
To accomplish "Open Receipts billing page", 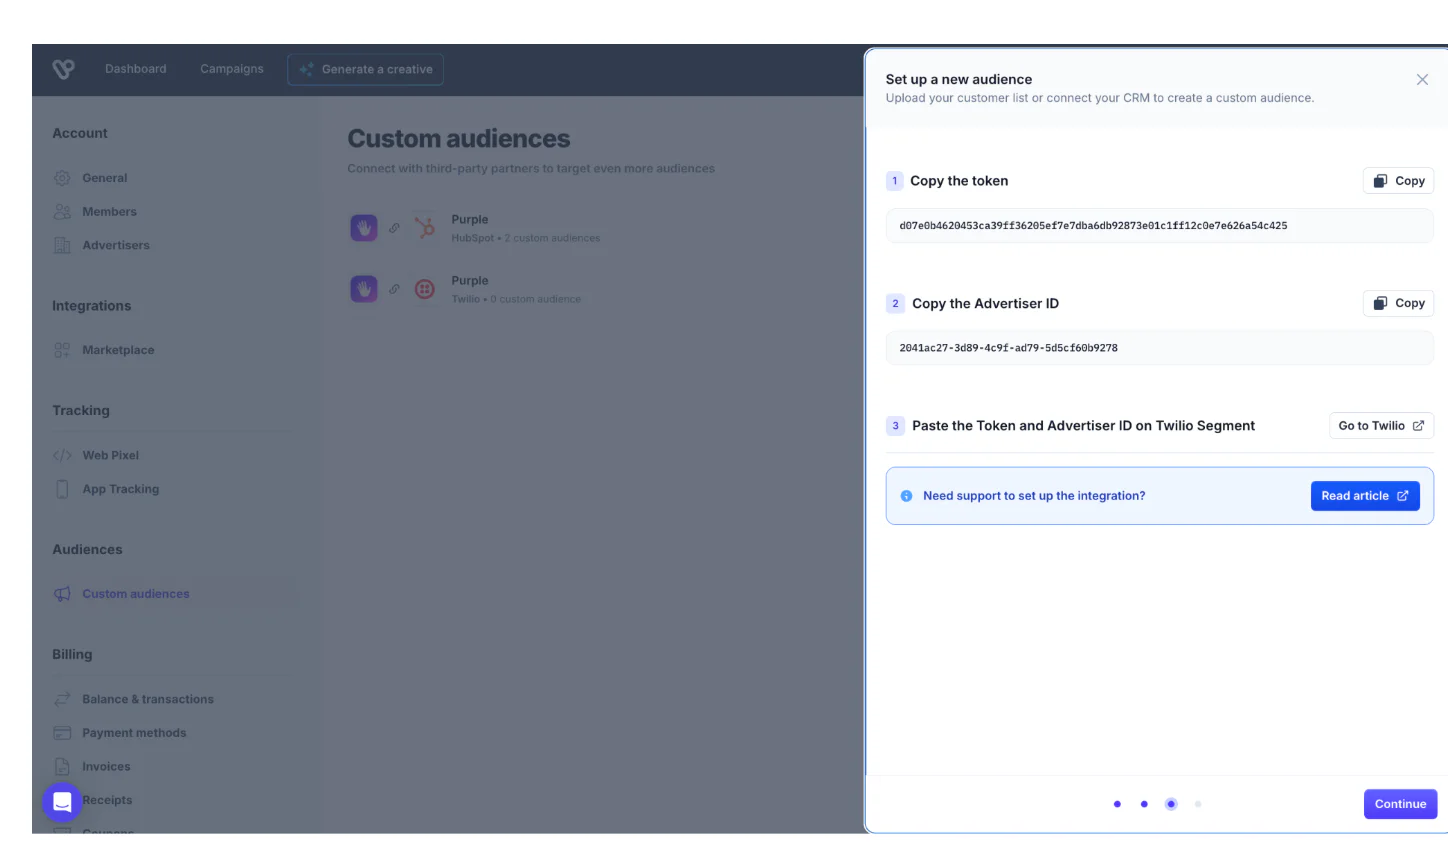I will click(108, 800).
